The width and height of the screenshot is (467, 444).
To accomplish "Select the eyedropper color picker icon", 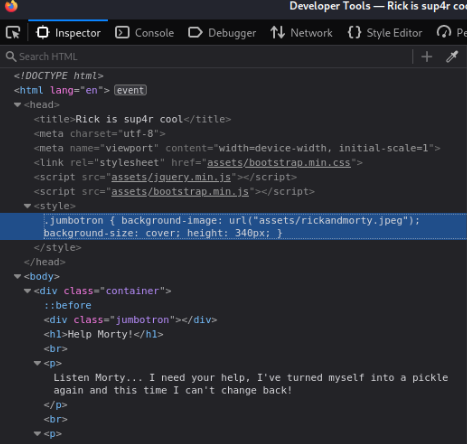I will click(452, 57).
